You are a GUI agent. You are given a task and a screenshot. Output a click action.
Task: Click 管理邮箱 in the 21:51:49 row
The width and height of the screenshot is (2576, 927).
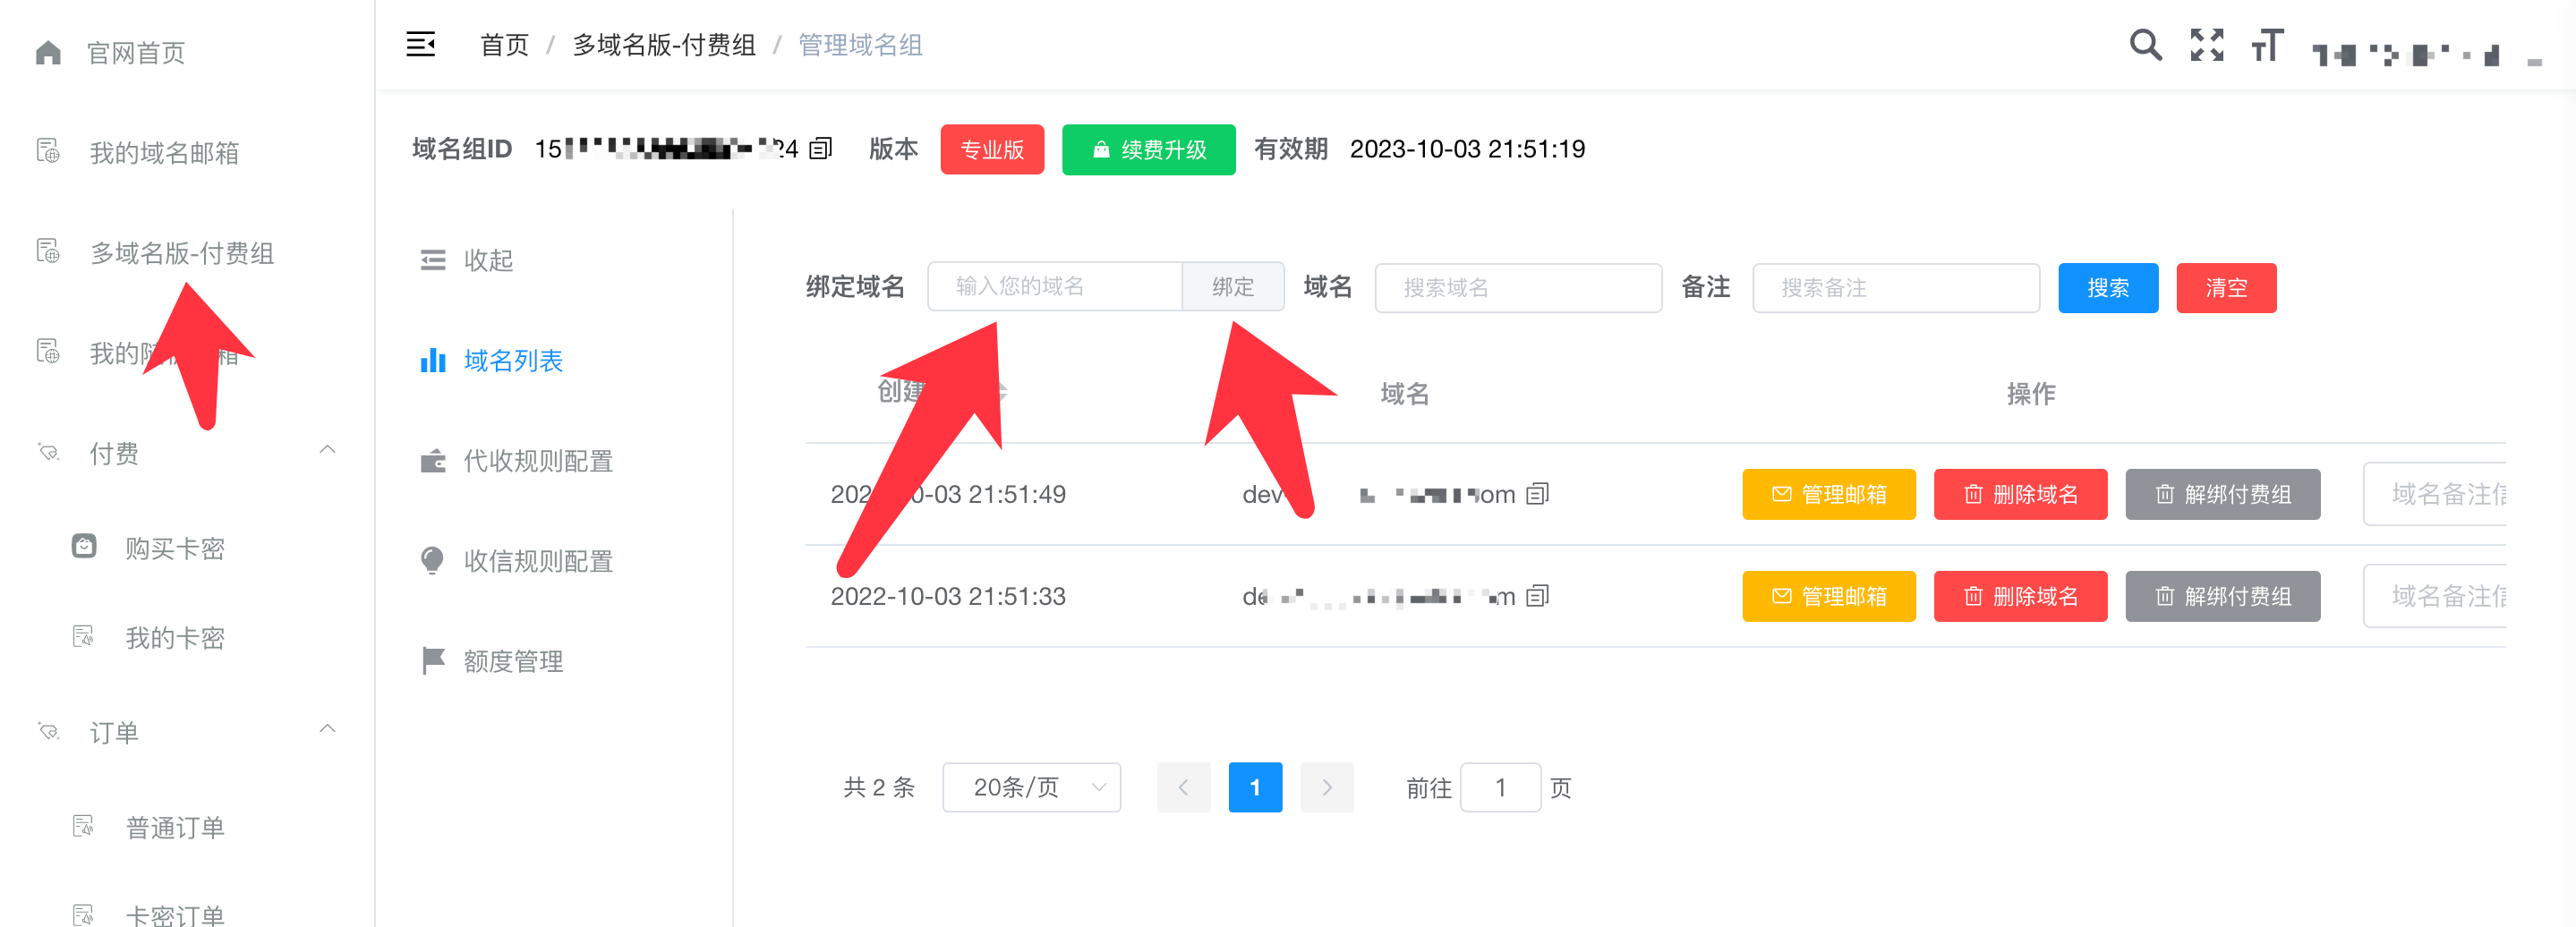(x=1828, y=493)
